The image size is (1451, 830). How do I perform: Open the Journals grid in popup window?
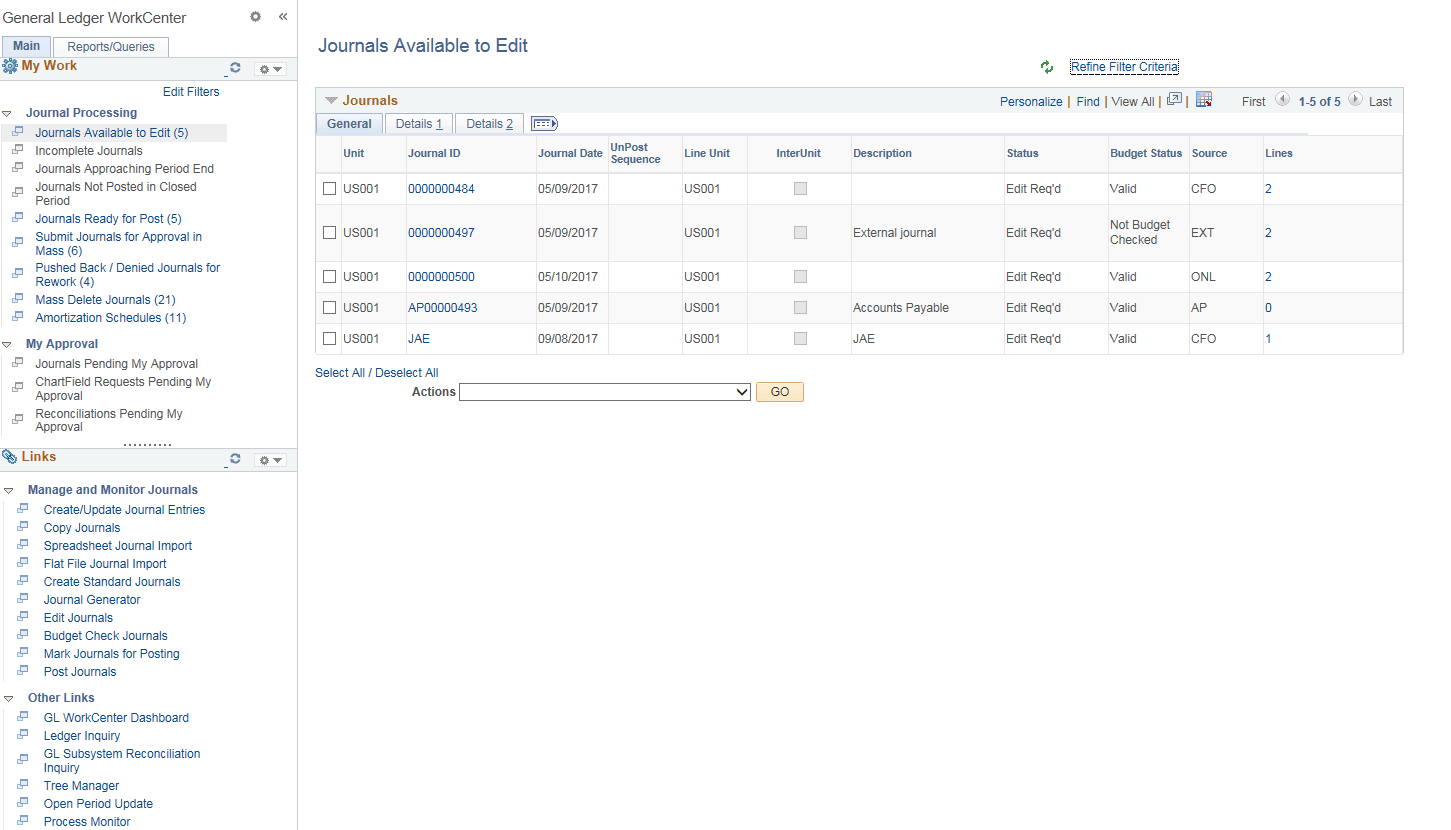pyautogui.click(x=1174, y=99)
